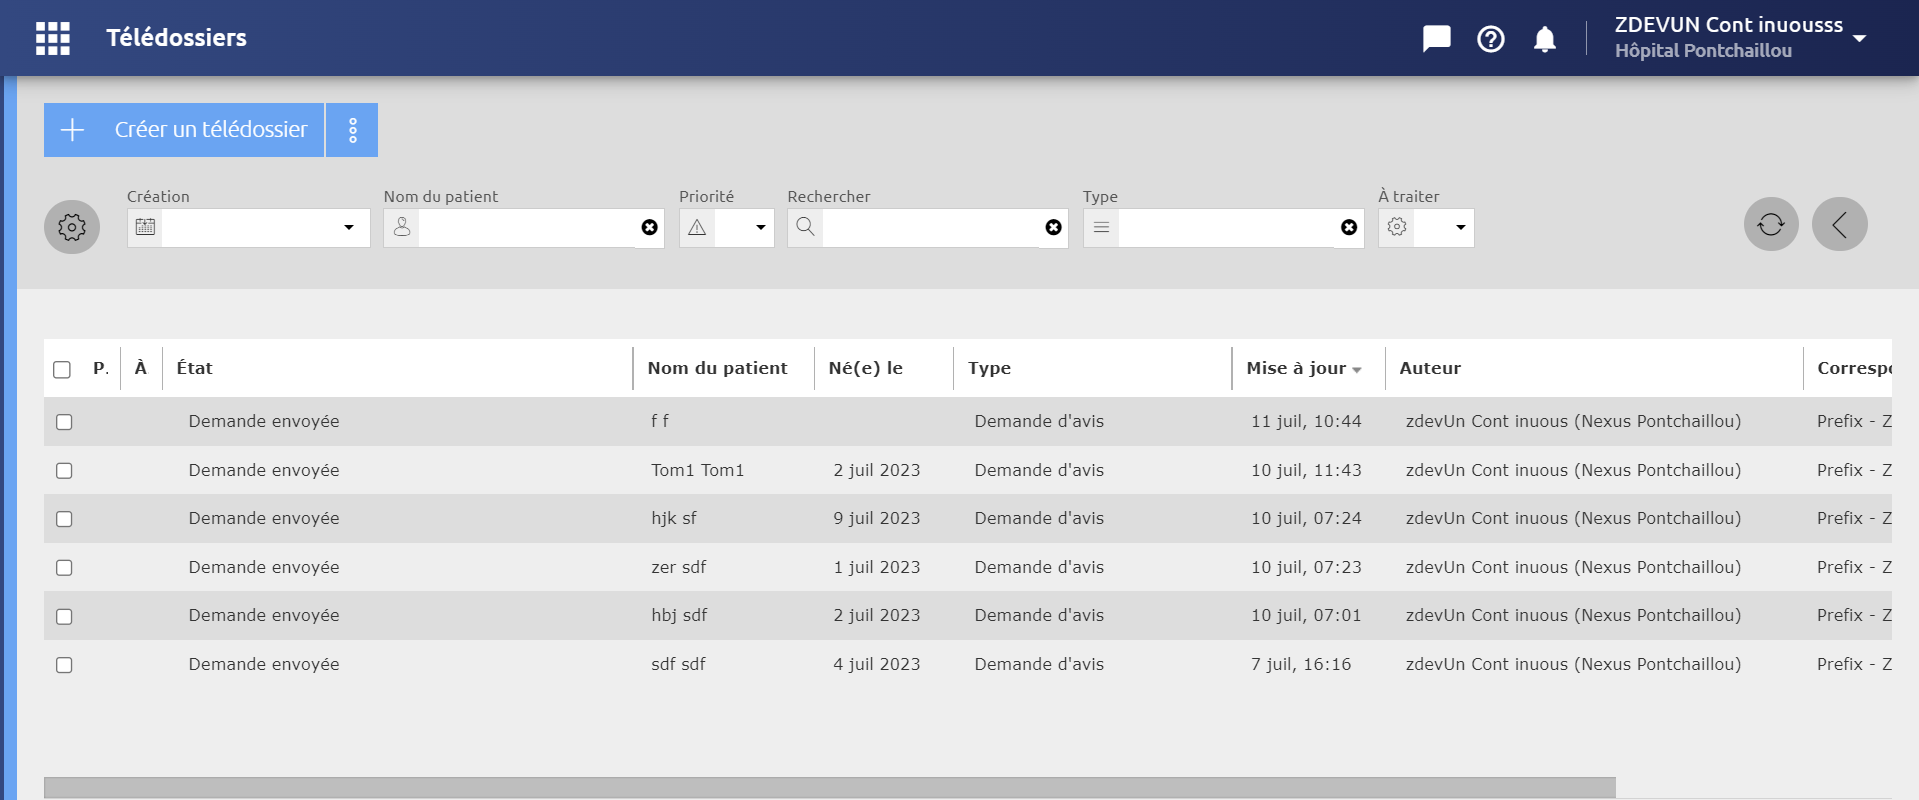The height and width of the screenshot is (800, 1919).
Task: Open the Tom1 Tom1 patient row
Action: pos(968,470)
